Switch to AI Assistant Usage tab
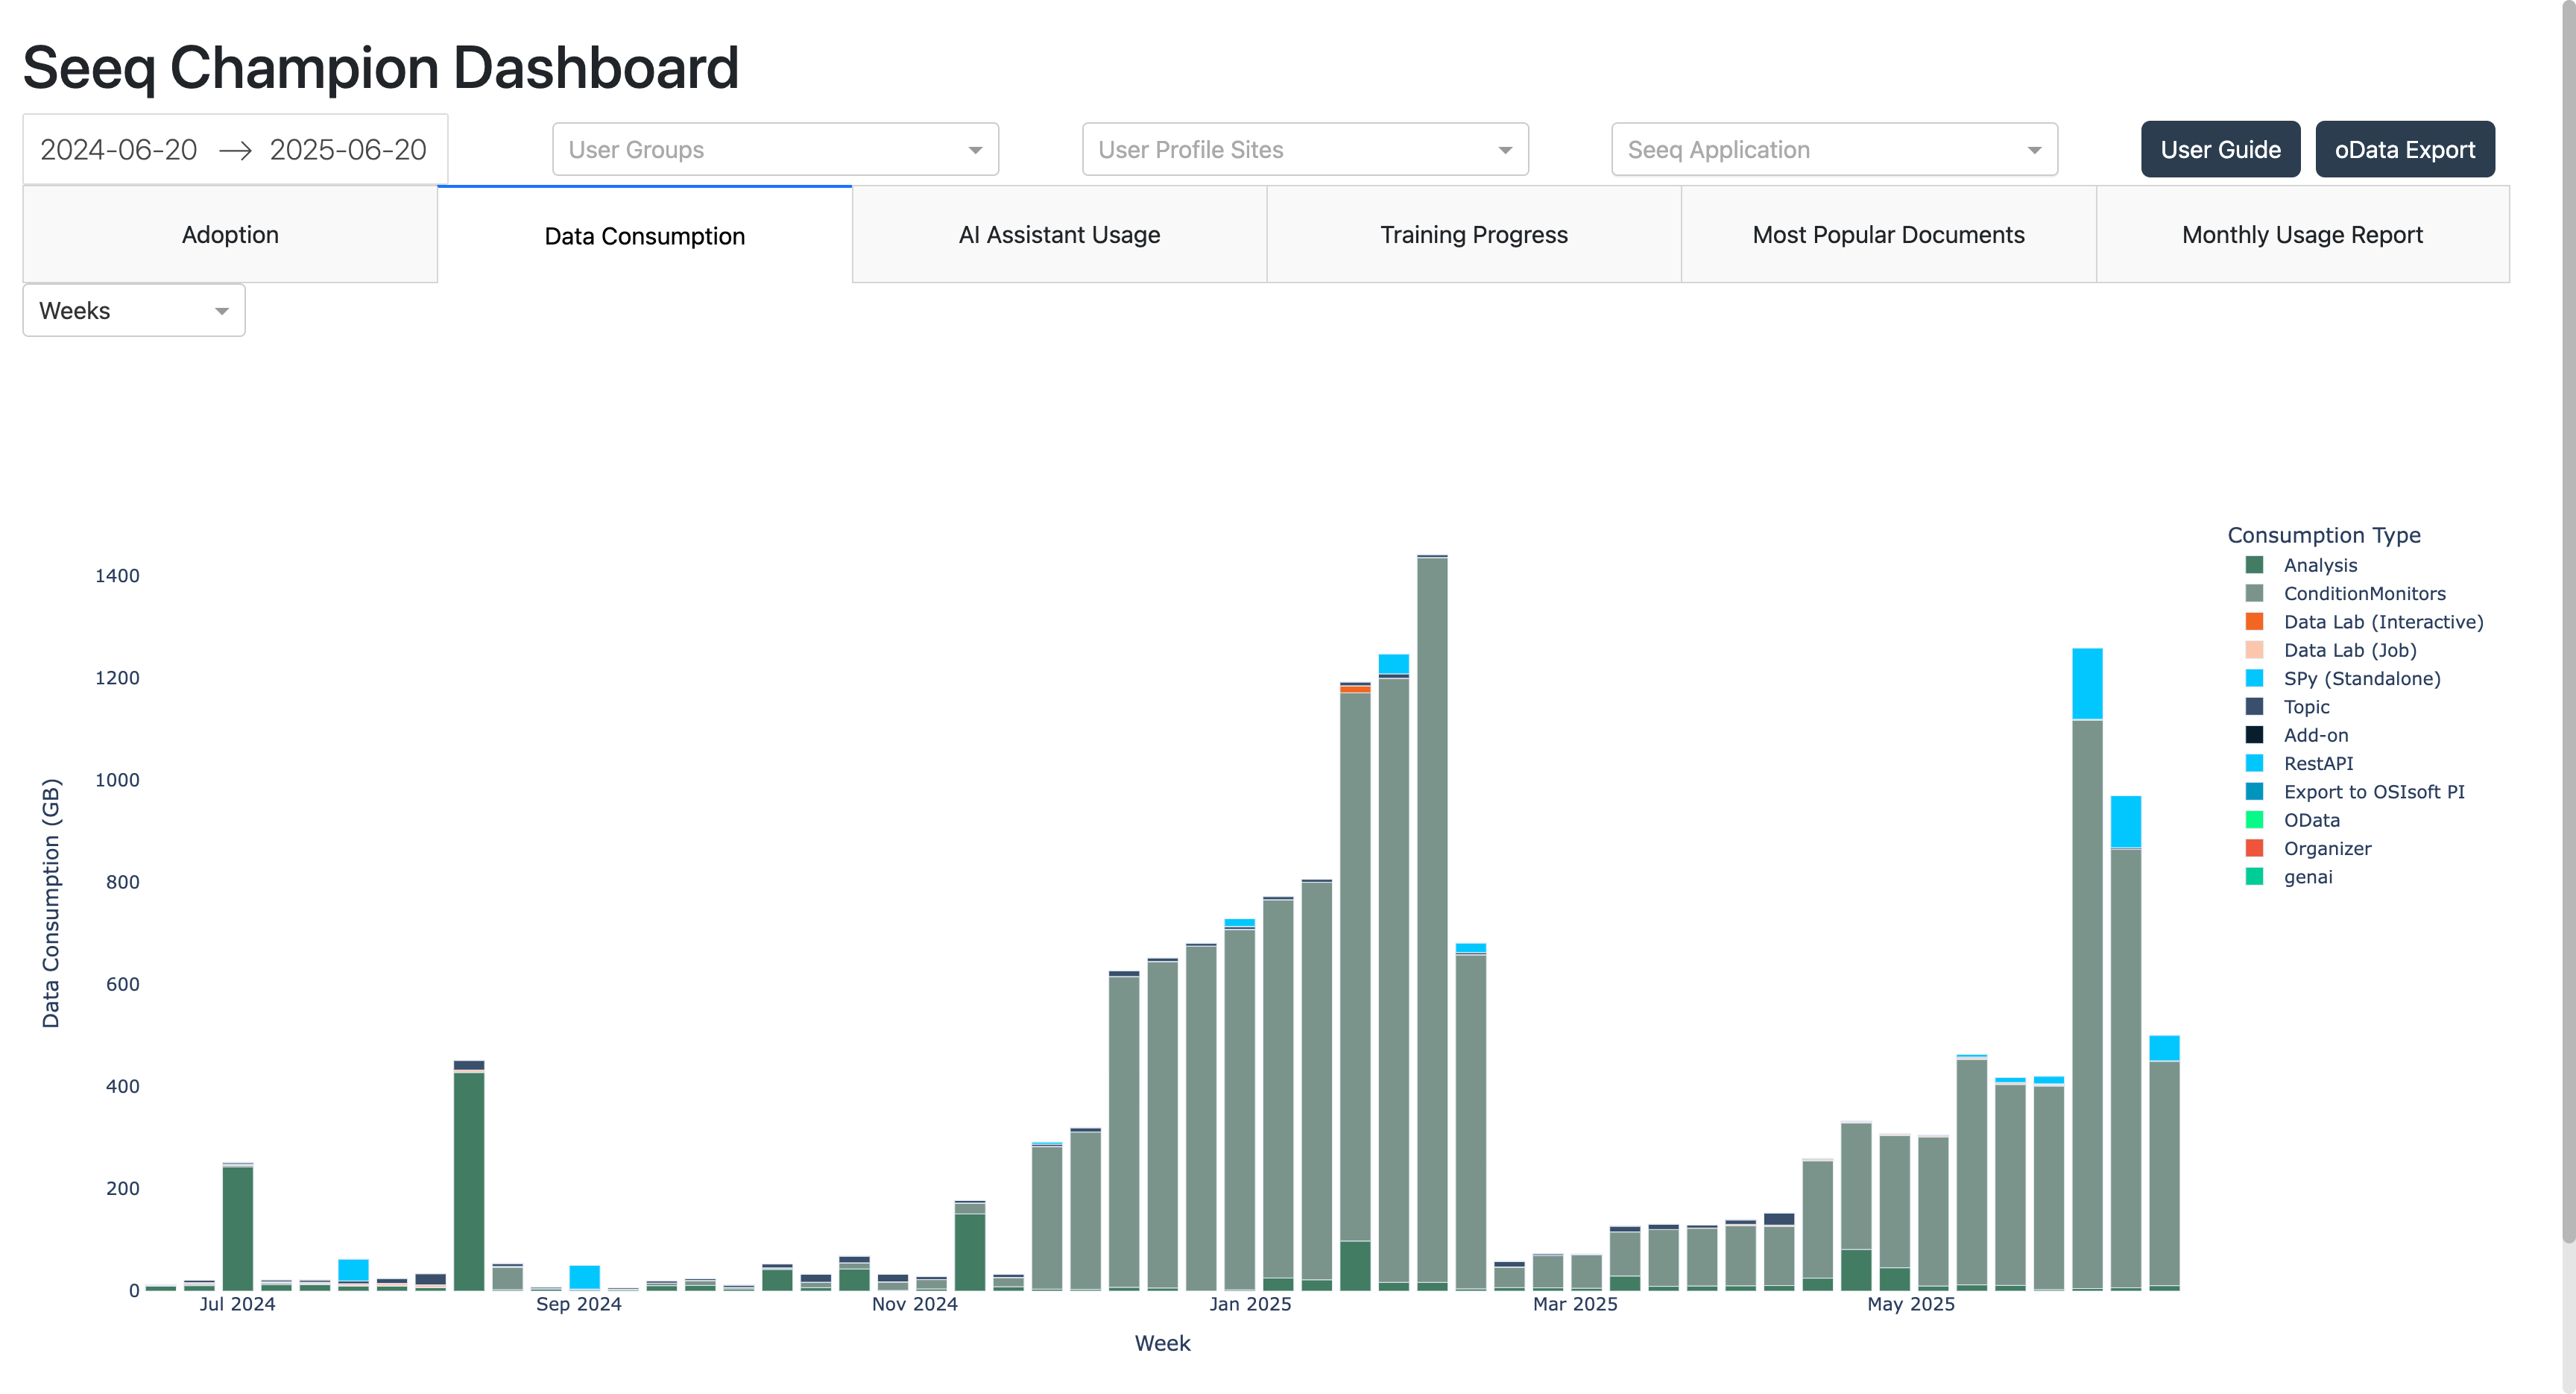The height and width of the screenshot is (1394, 2576). 1059,235
